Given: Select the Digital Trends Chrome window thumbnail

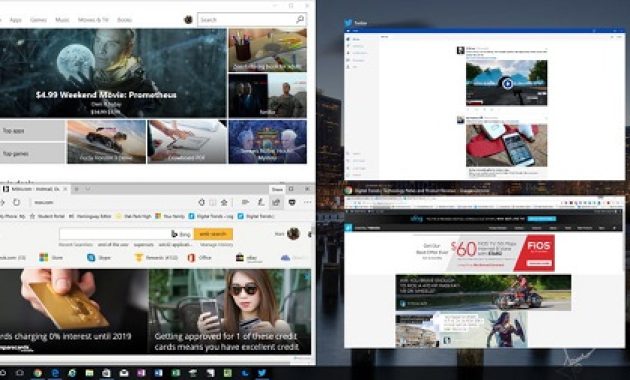Looking at the screenshot, I should pyautogui.click(x=484, y=272).
